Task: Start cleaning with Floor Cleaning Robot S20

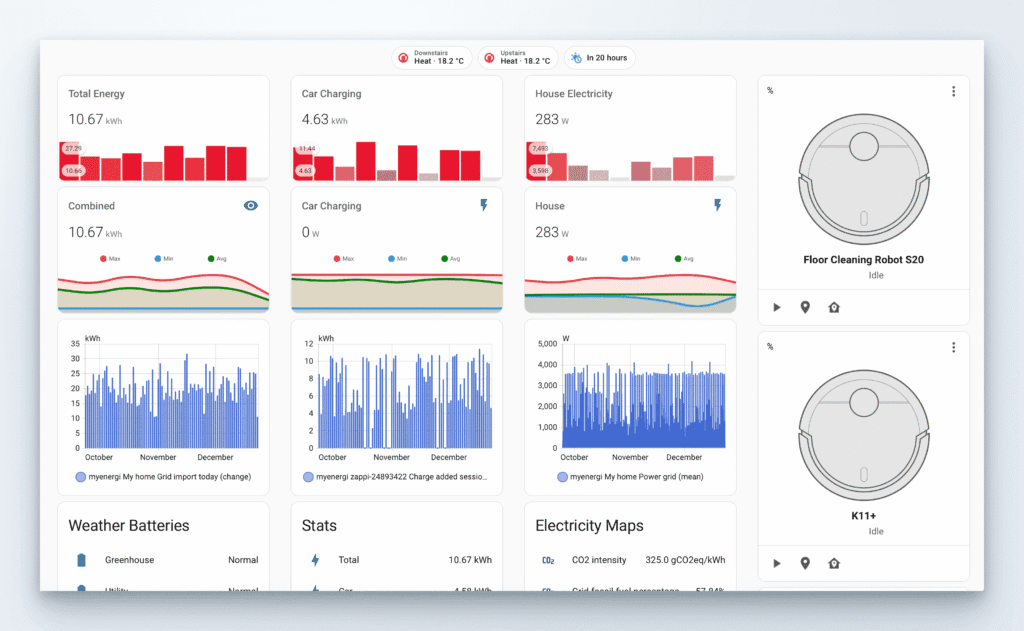Action: tap(777, 307)
